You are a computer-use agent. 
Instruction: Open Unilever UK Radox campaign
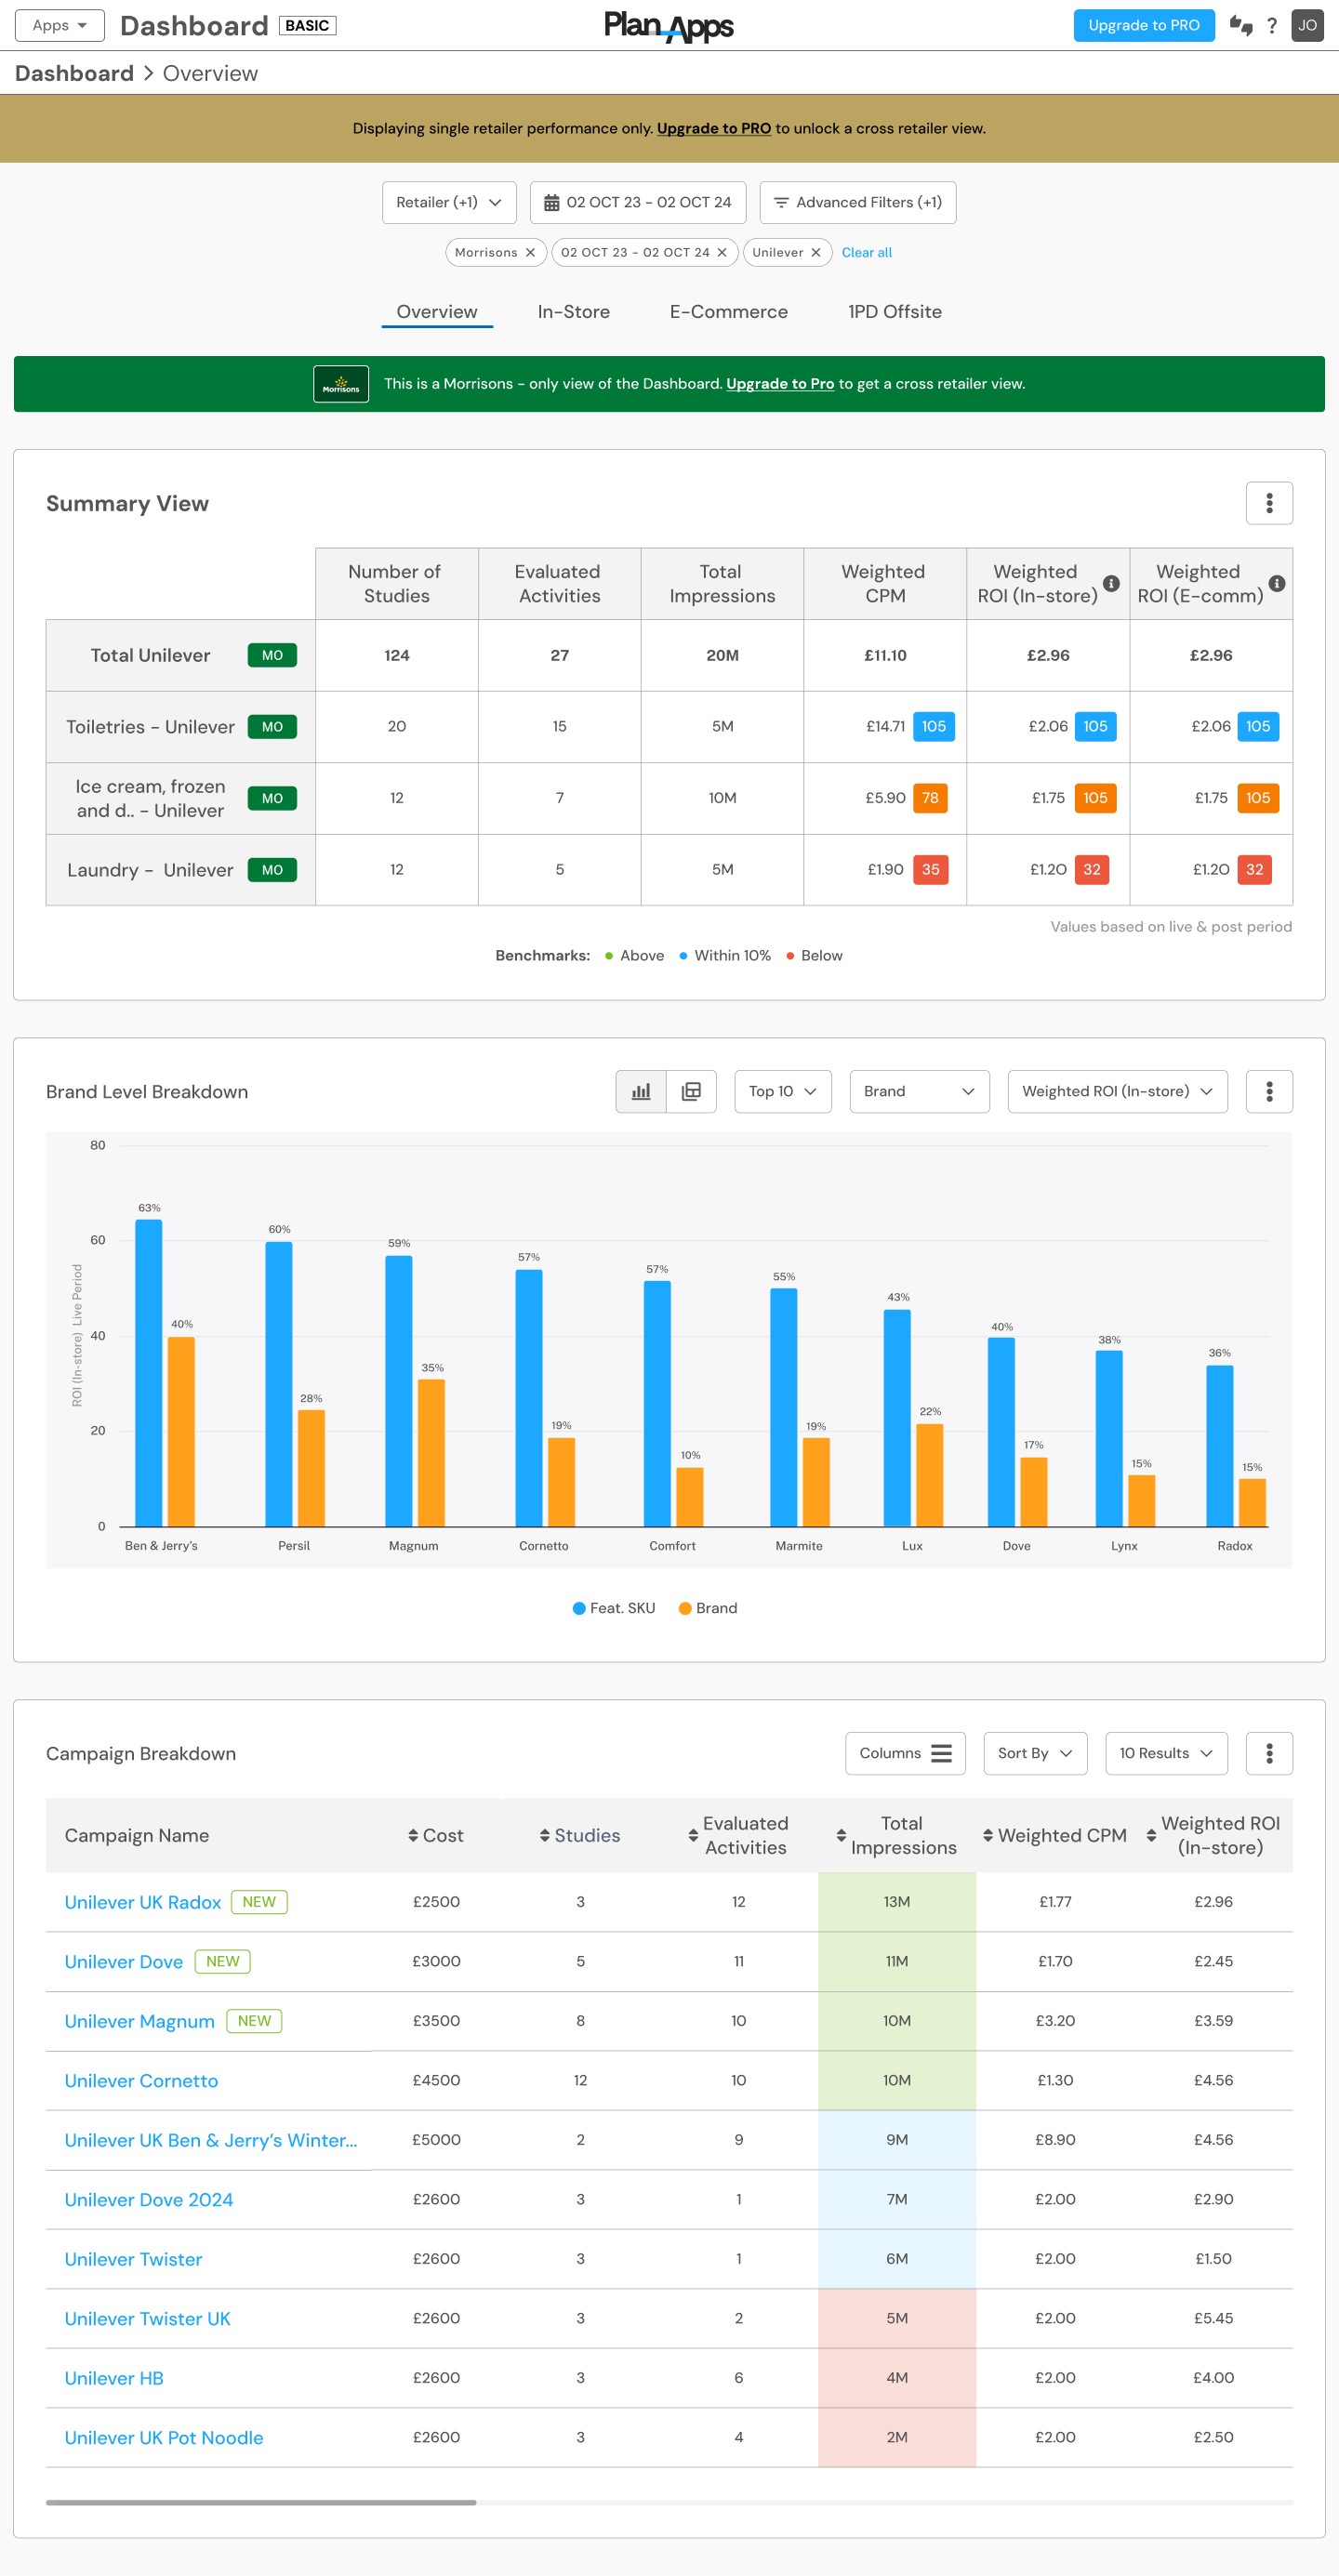click(x=142, y=1902)
